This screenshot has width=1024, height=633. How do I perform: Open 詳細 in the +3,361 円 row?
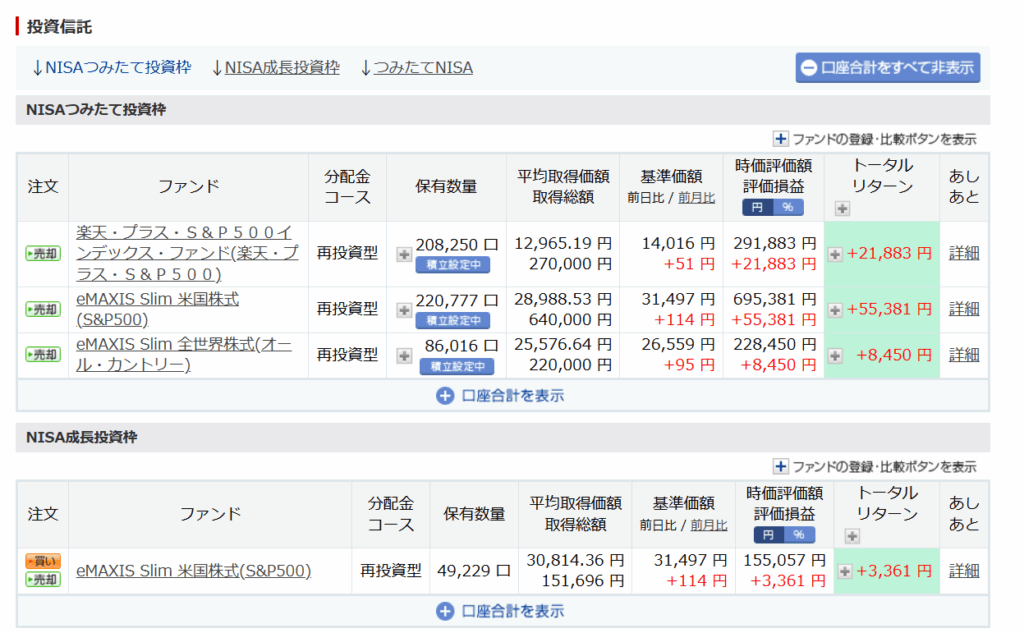click(x=964, y=571)
